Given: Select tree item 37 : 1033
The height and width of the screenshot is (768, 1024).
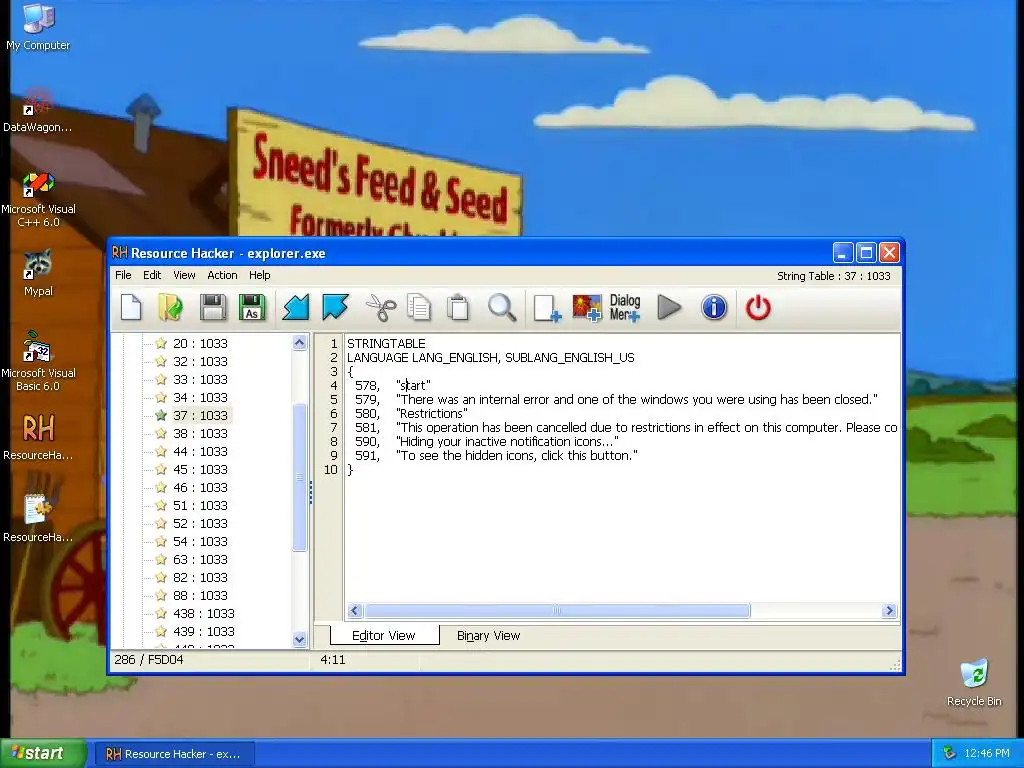Looking at the screenshot, I should coord(200,415).
